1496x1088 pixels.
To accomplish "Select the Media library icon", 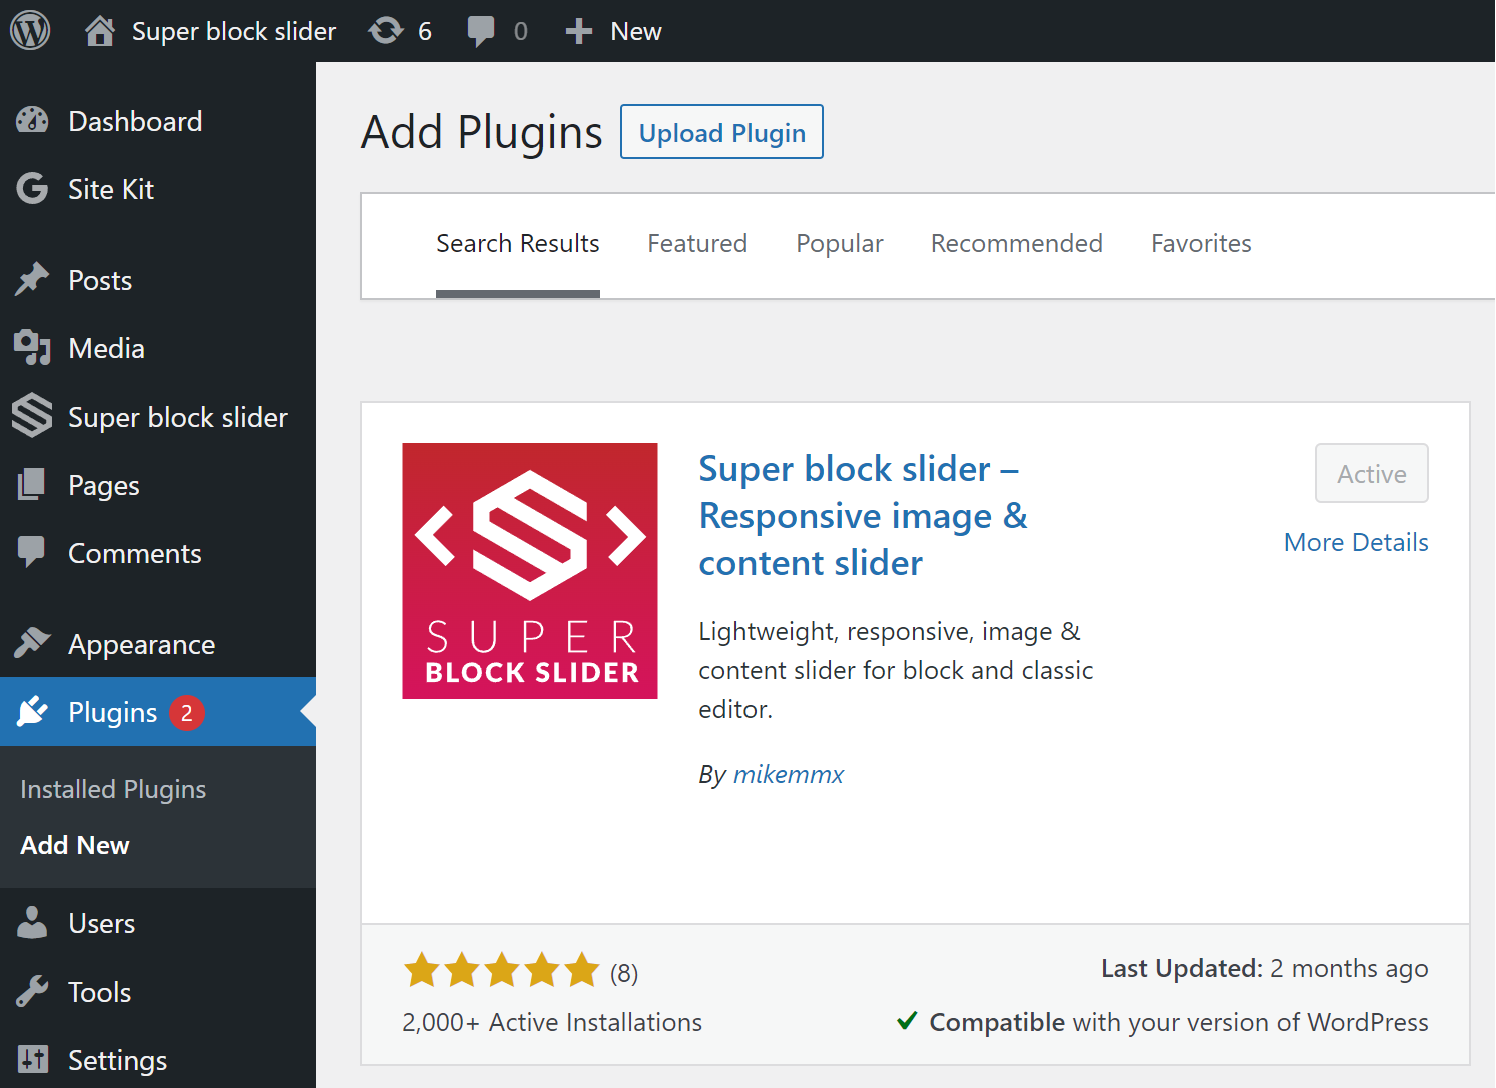I will [33, 348].
